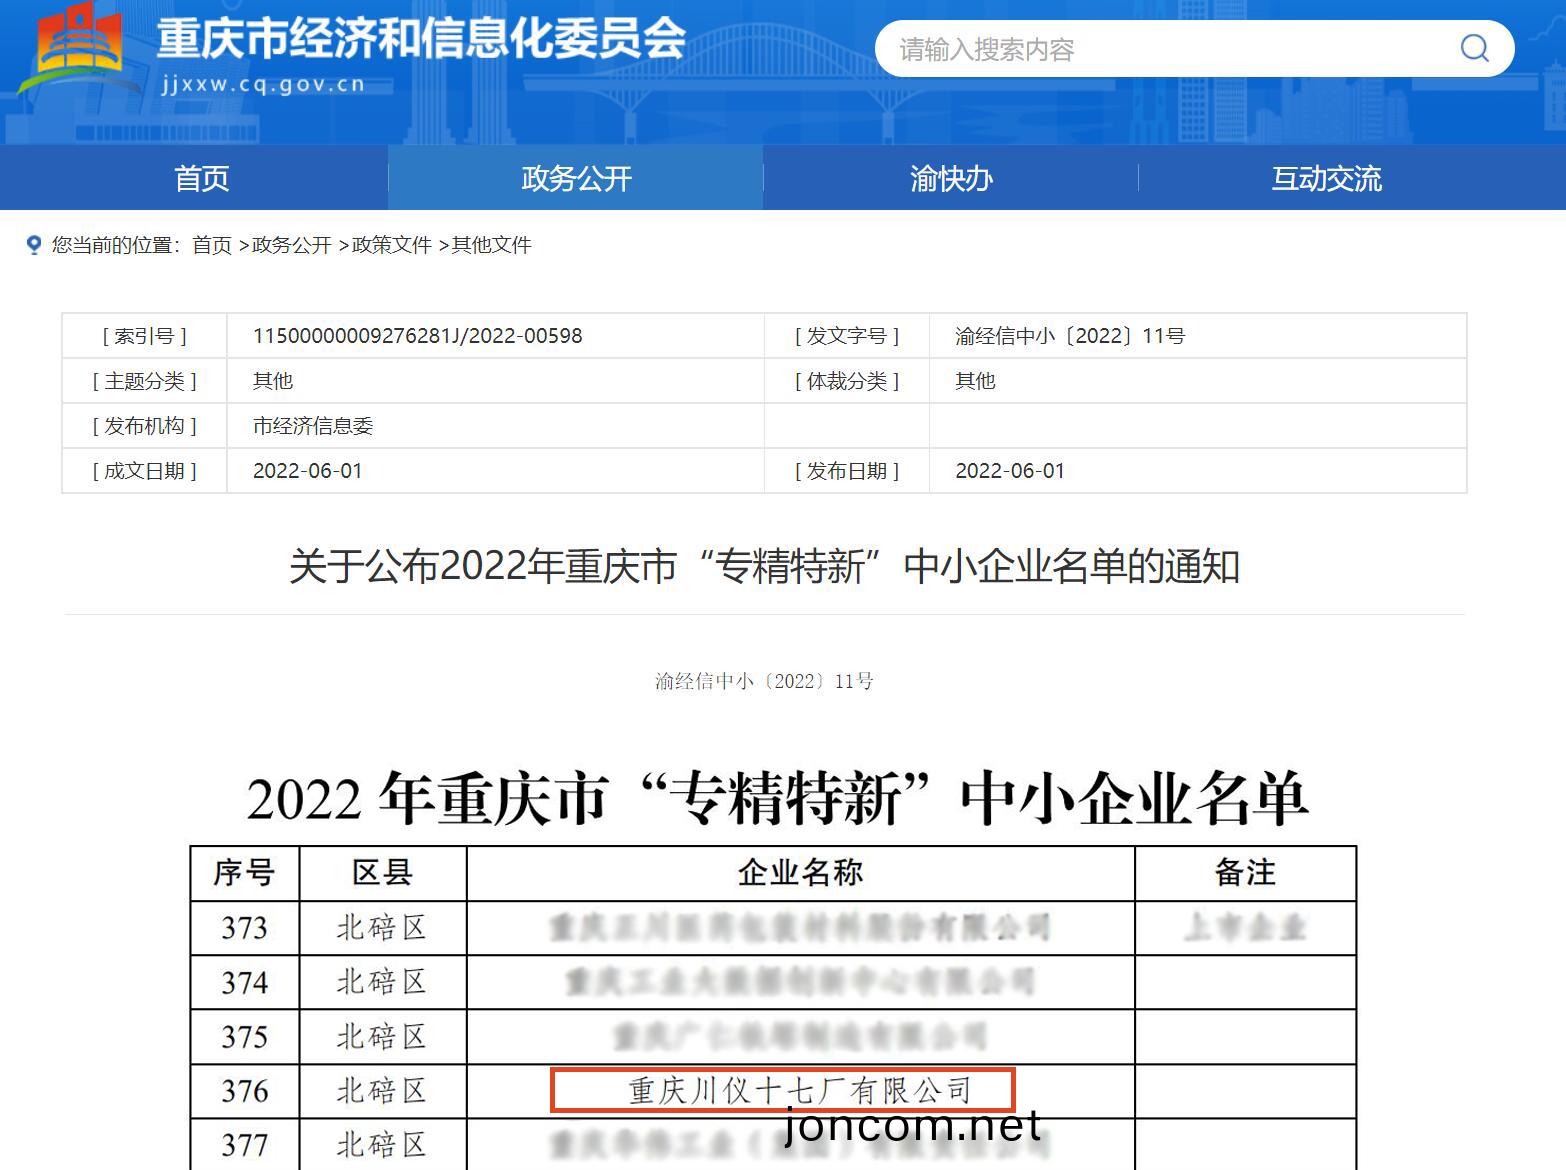Switch to the 政务公开 navigation tab

click(x=576, y=178)
